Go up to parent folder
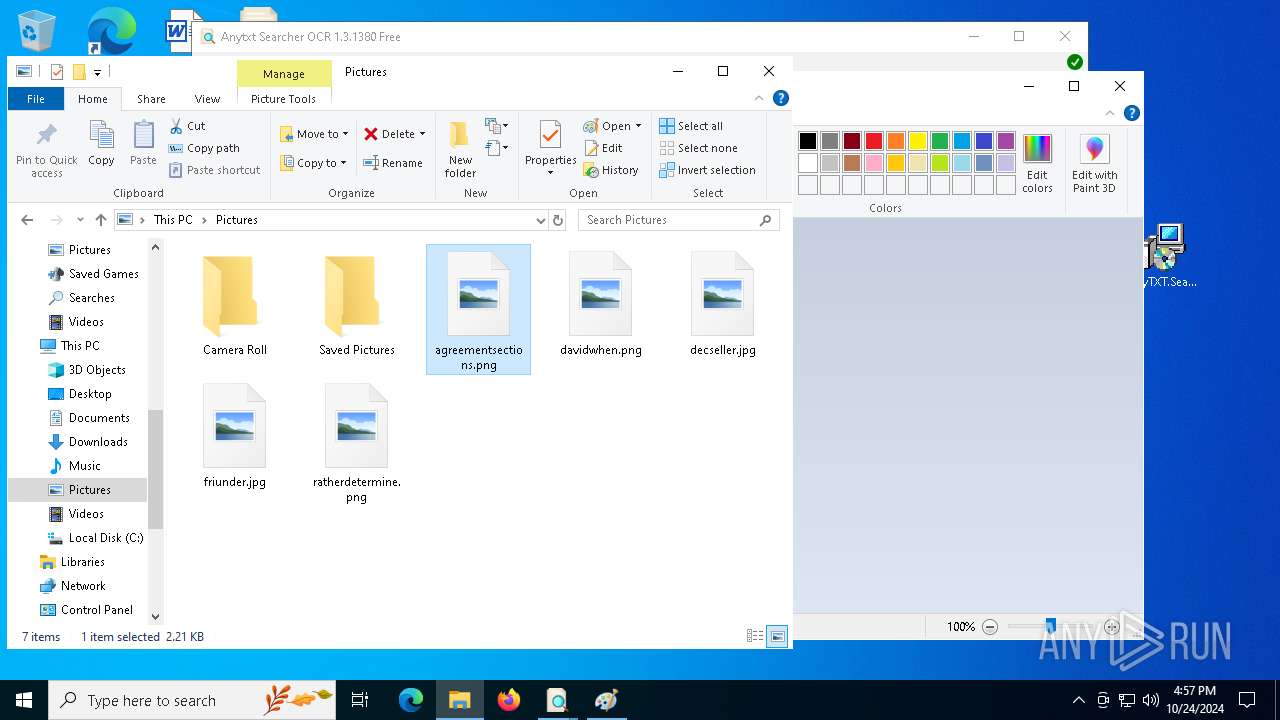Screen dimensions: 1280x720 tap(100, 220)
